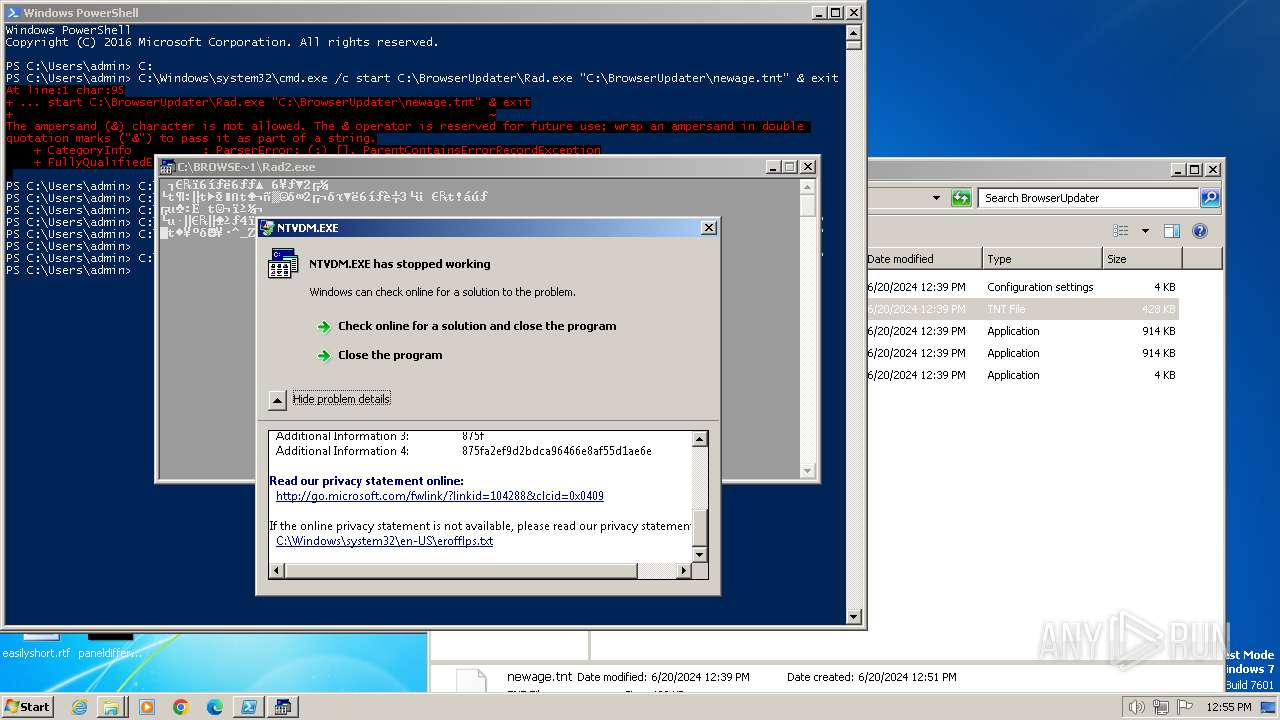Click the magnifier search button in Explorer

(1210, 198)
